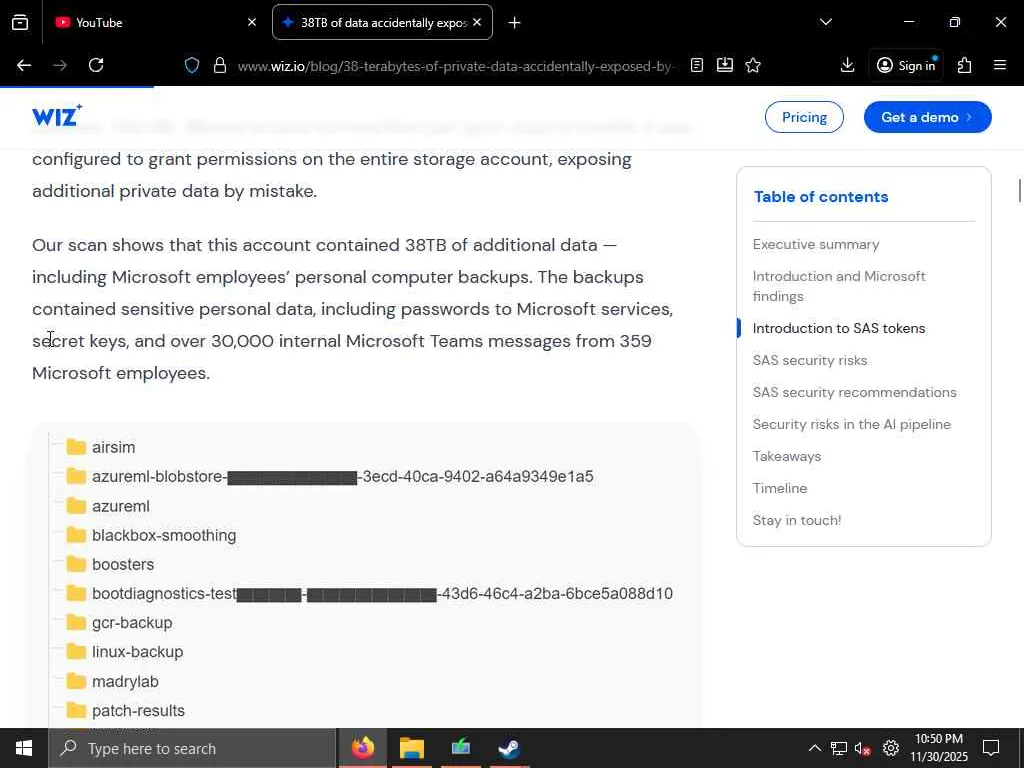Click the madrylab folder name
This screenshot has height=768, width=1024.
point(125,682)
